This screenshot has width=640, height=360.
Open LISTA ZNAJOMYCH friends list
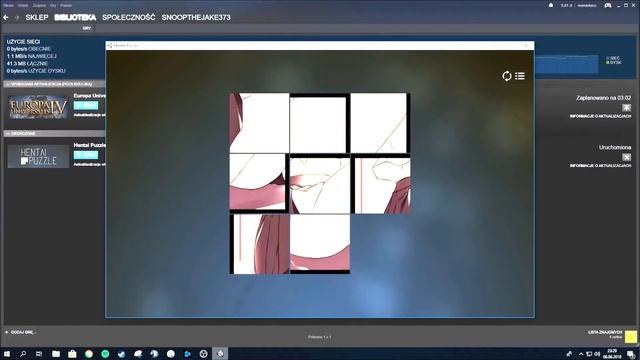pos(605,333)
